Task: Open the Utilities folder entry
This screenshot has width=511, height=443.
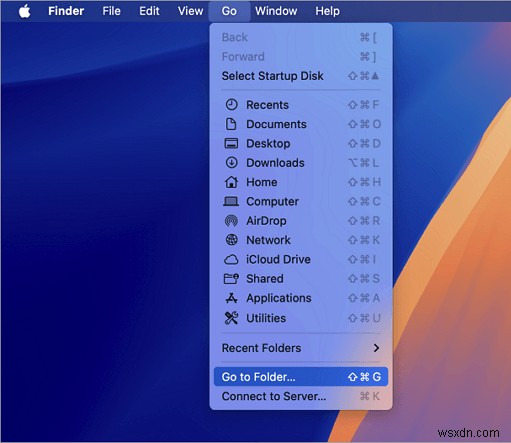Action: 301,318
